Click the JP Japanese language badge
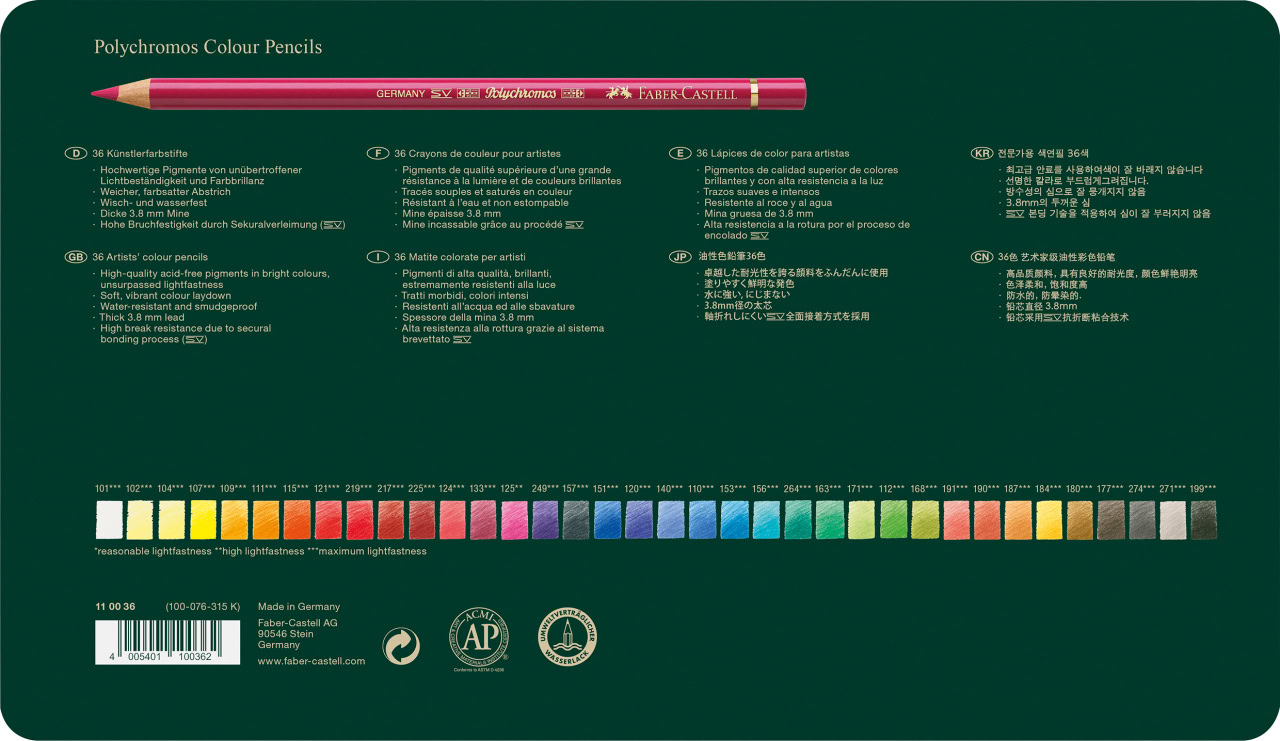Image resolution: width=1280 pixels, height=741 pixels. point(680,257)
